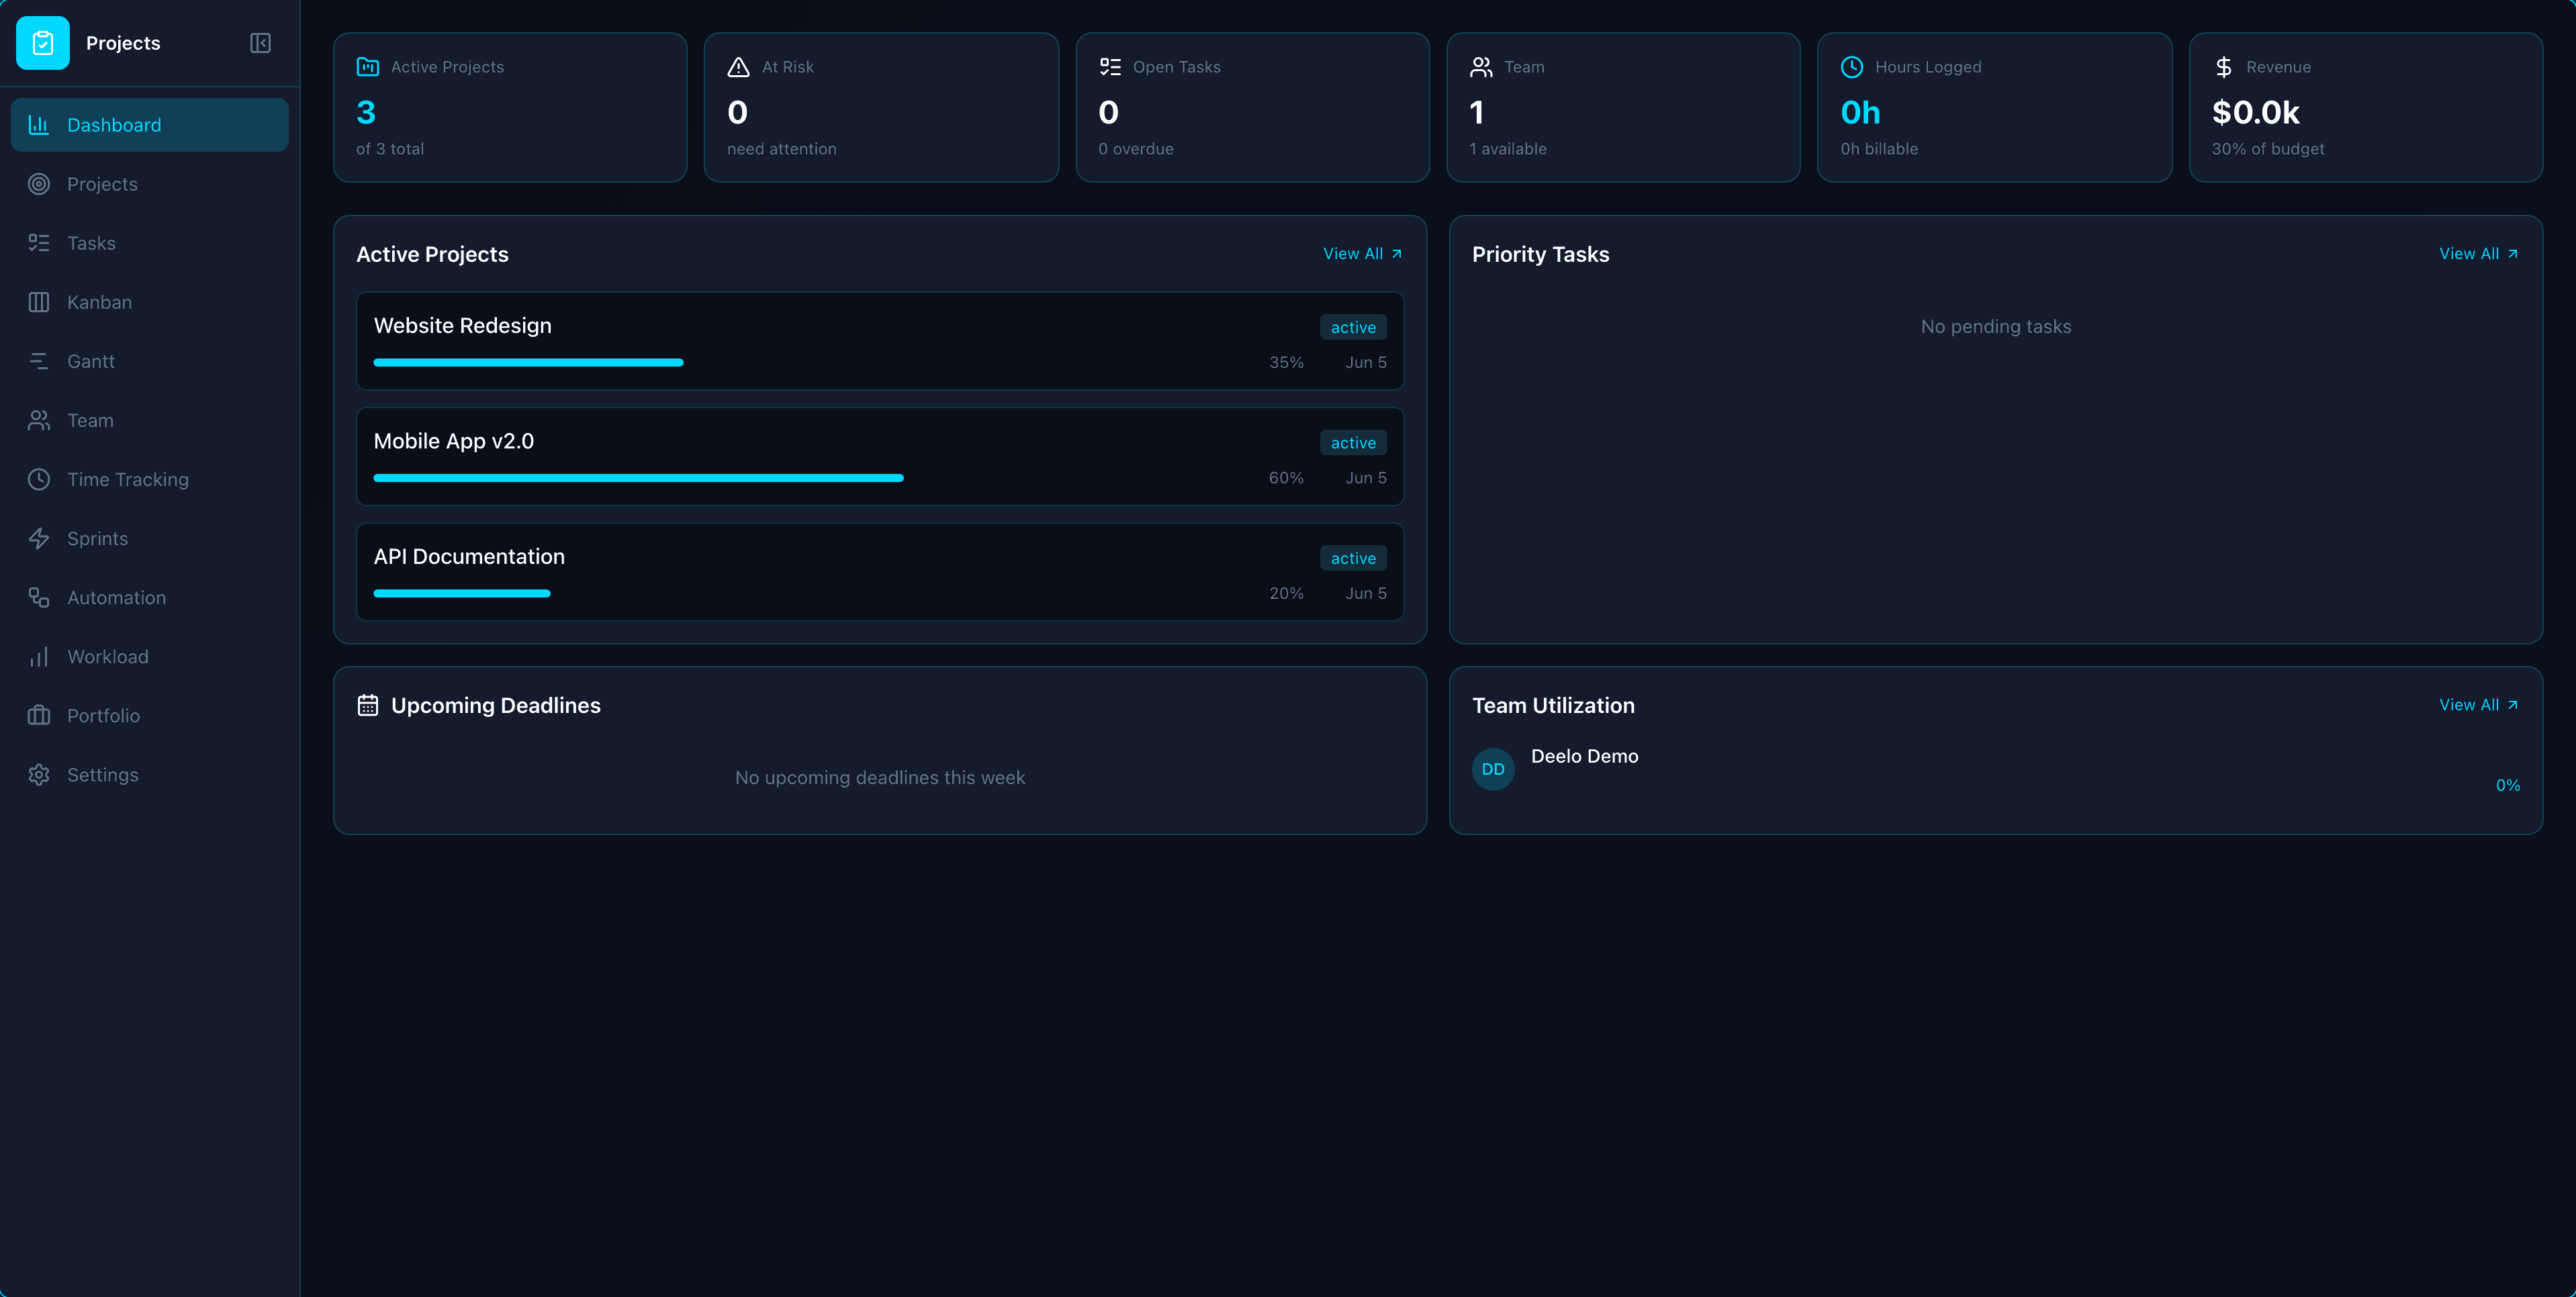Viewport: 2576px width, 1297px height.
Task: Open View All for Active Projects
Action: point(1362,253)
